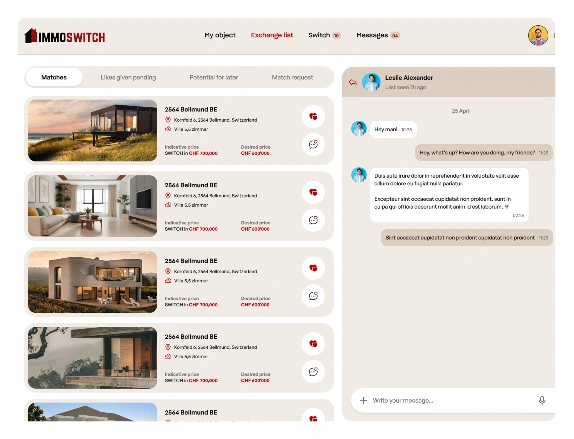
Task: Click villa type icon on living room listing
Action: tap(168, 205)
